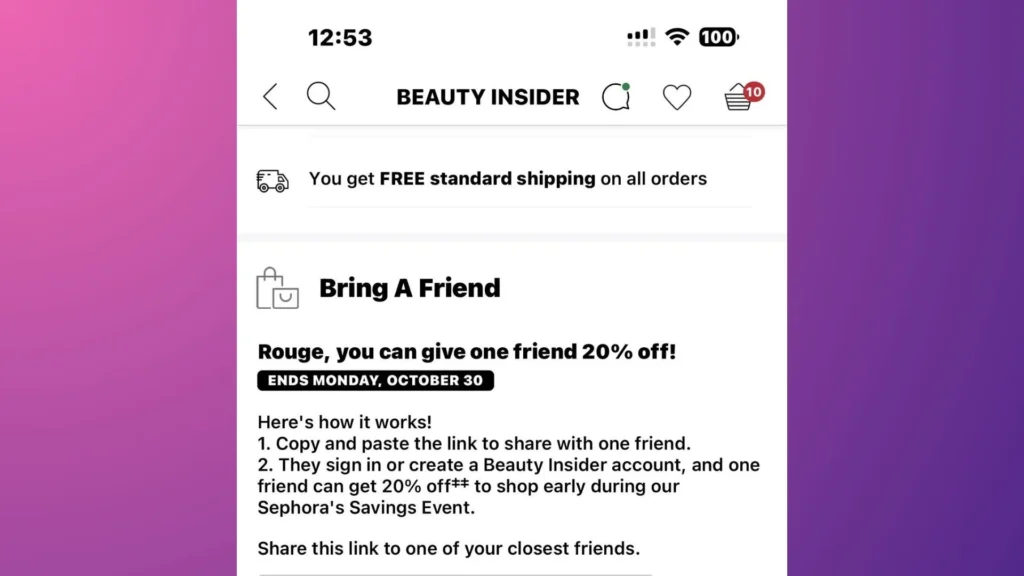1024x576 pixels.
Task: Tap the shopping bag icon beside Bring A Friend
Action: coord(277,289)
